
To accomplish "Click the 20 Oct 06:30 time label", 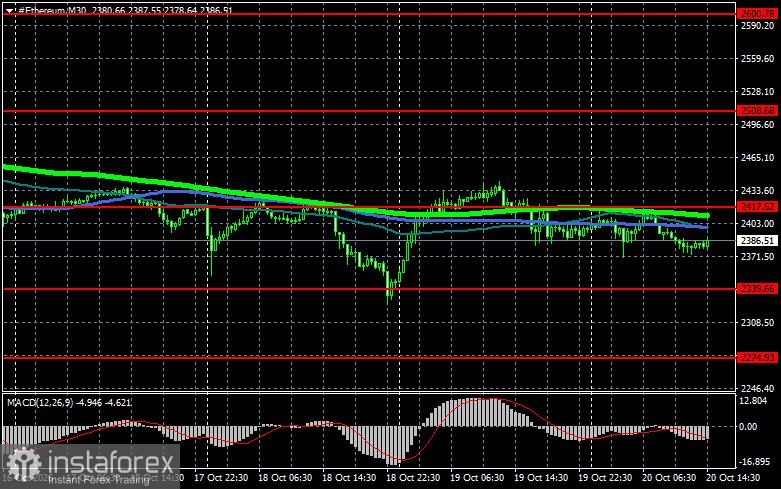I will pos(669,478).
